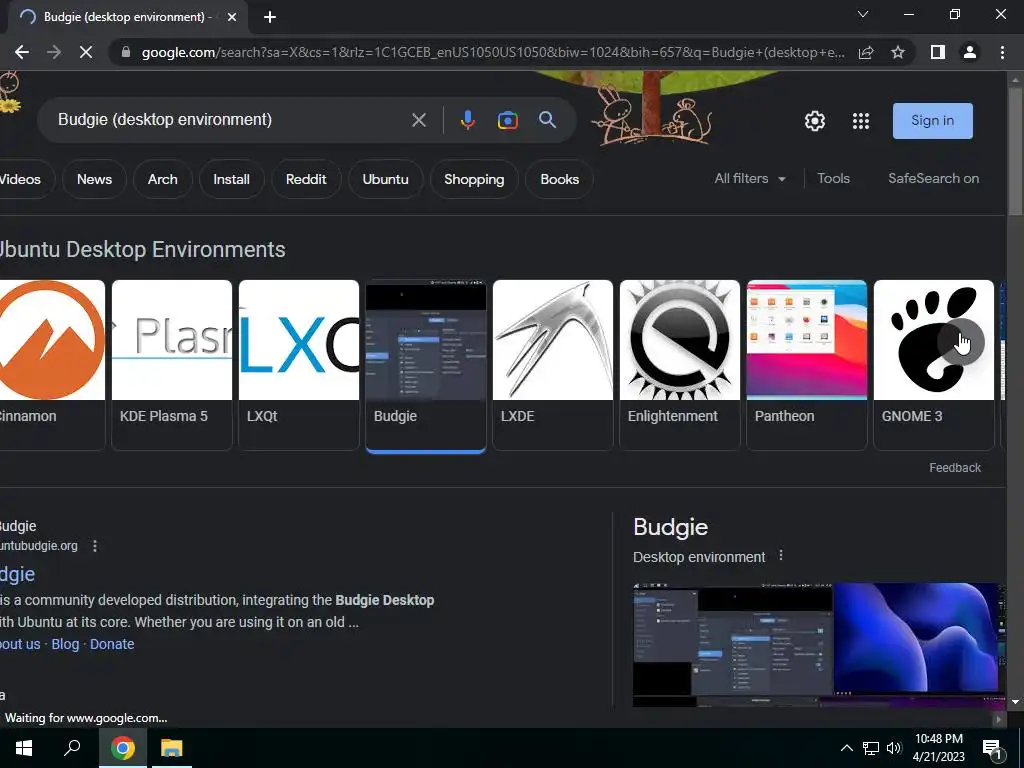Select the LXDE card

(x=552, y=365)
